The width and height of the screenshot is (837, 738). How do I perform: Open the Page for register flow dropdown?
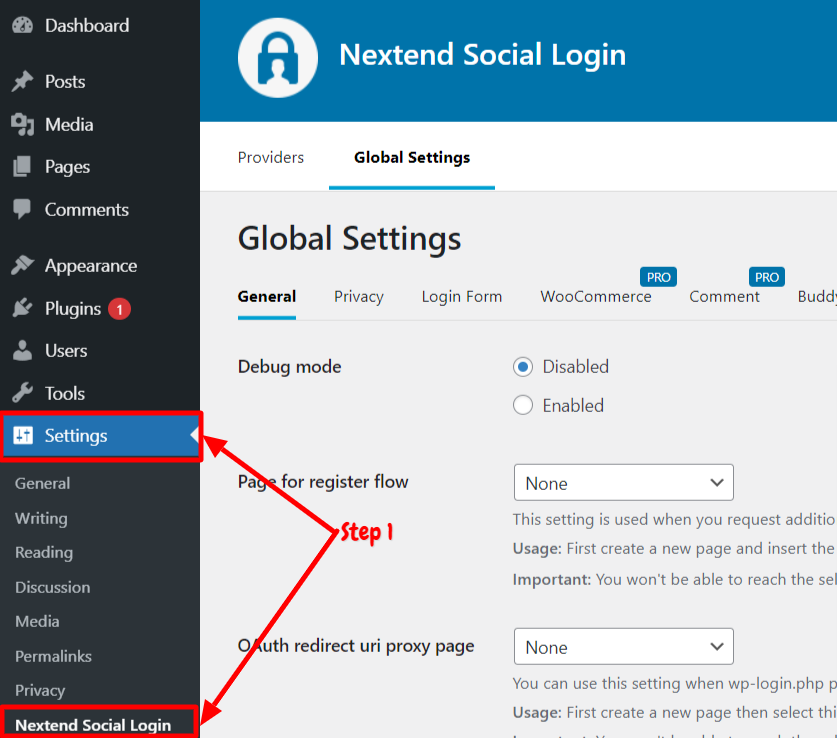click(x=623, y=483)
